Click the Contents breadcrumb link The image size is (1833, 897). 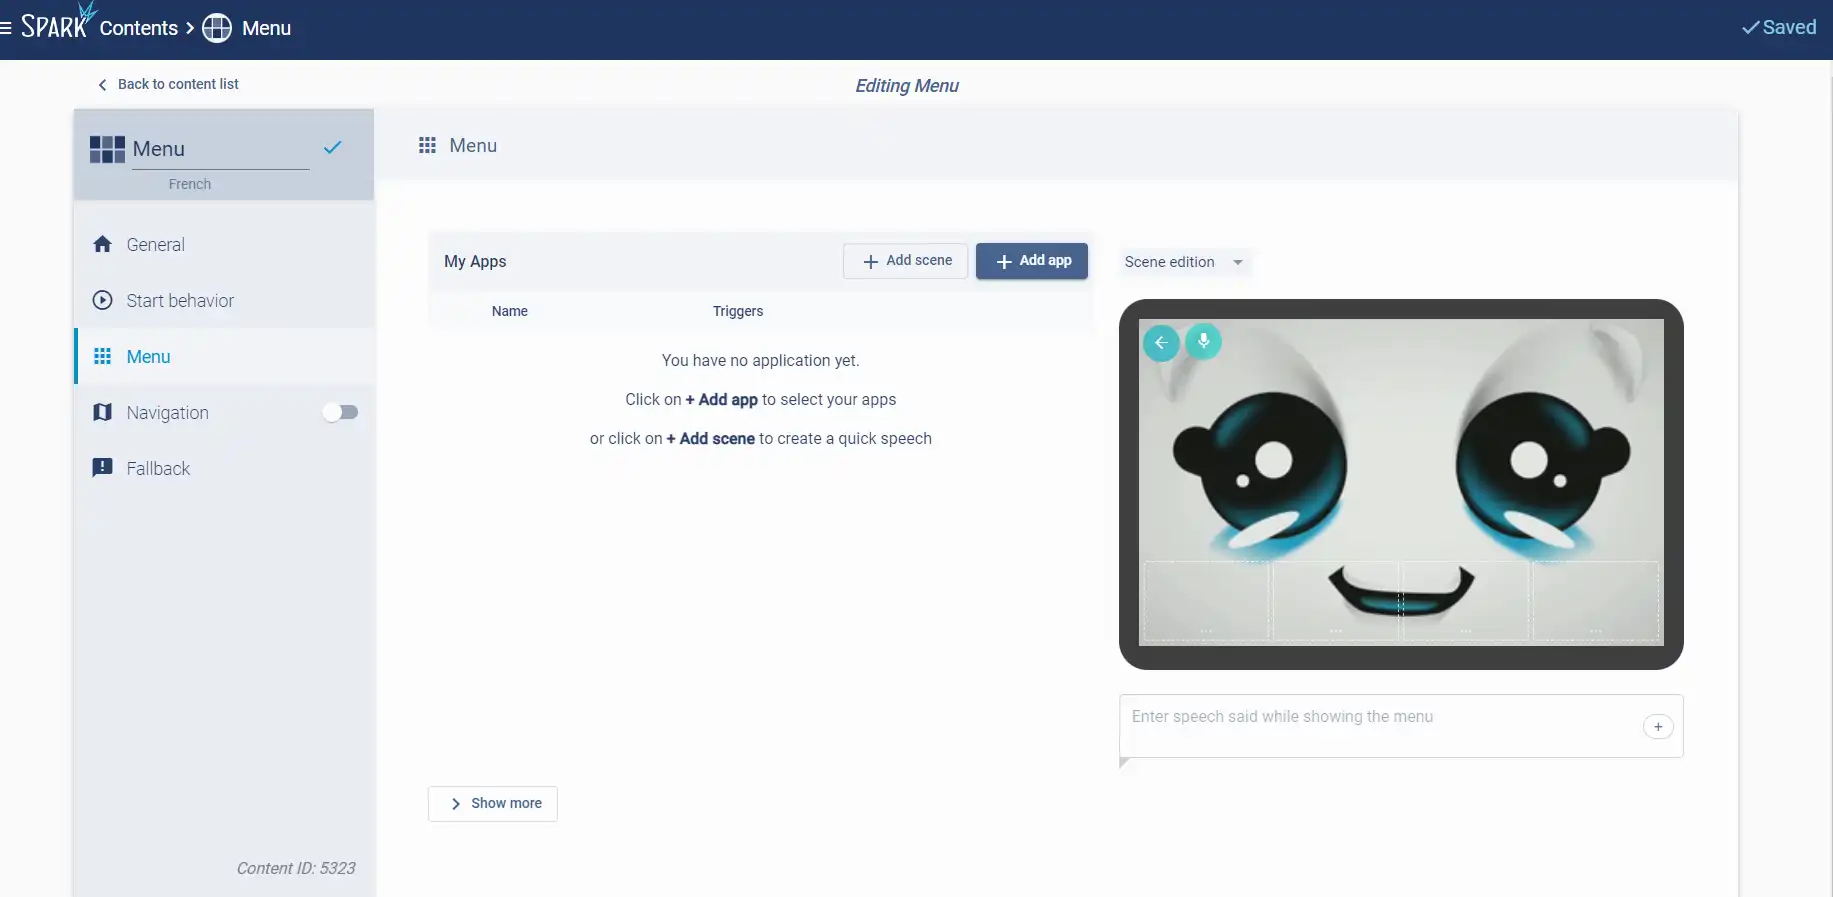tap(138, 28)
